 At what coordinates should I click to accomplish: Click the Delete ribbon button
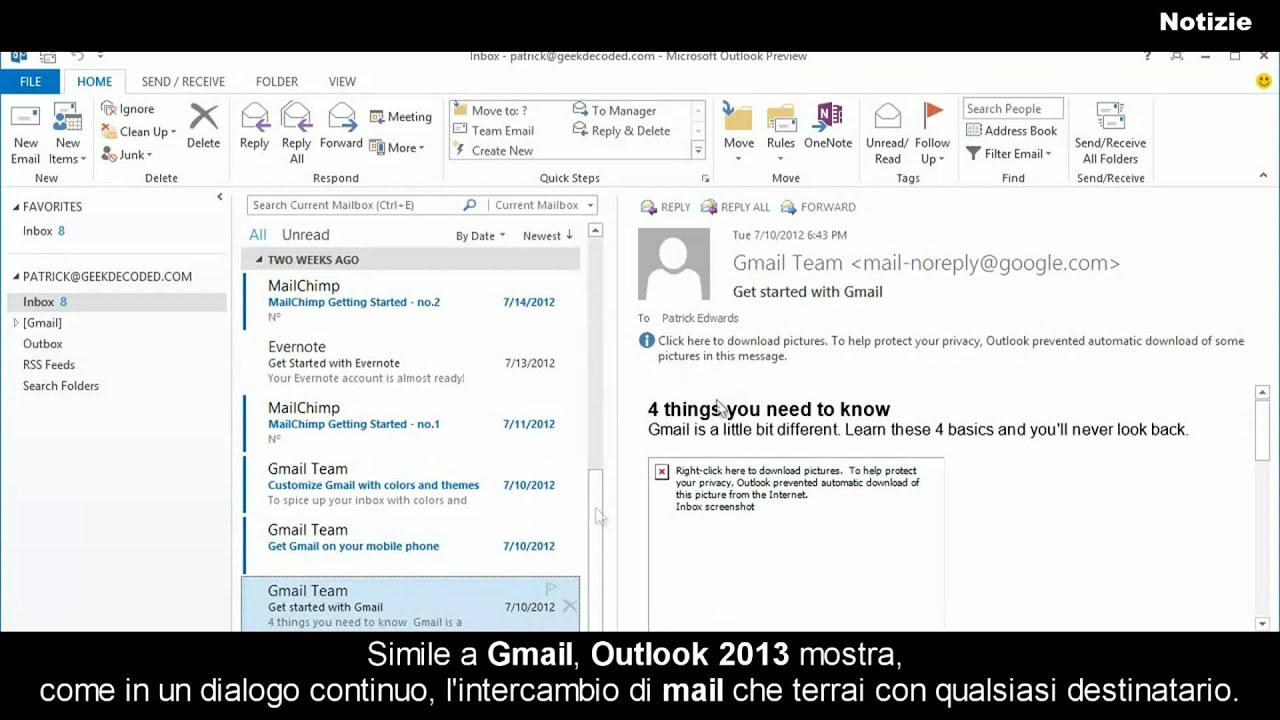click(203, 127)
